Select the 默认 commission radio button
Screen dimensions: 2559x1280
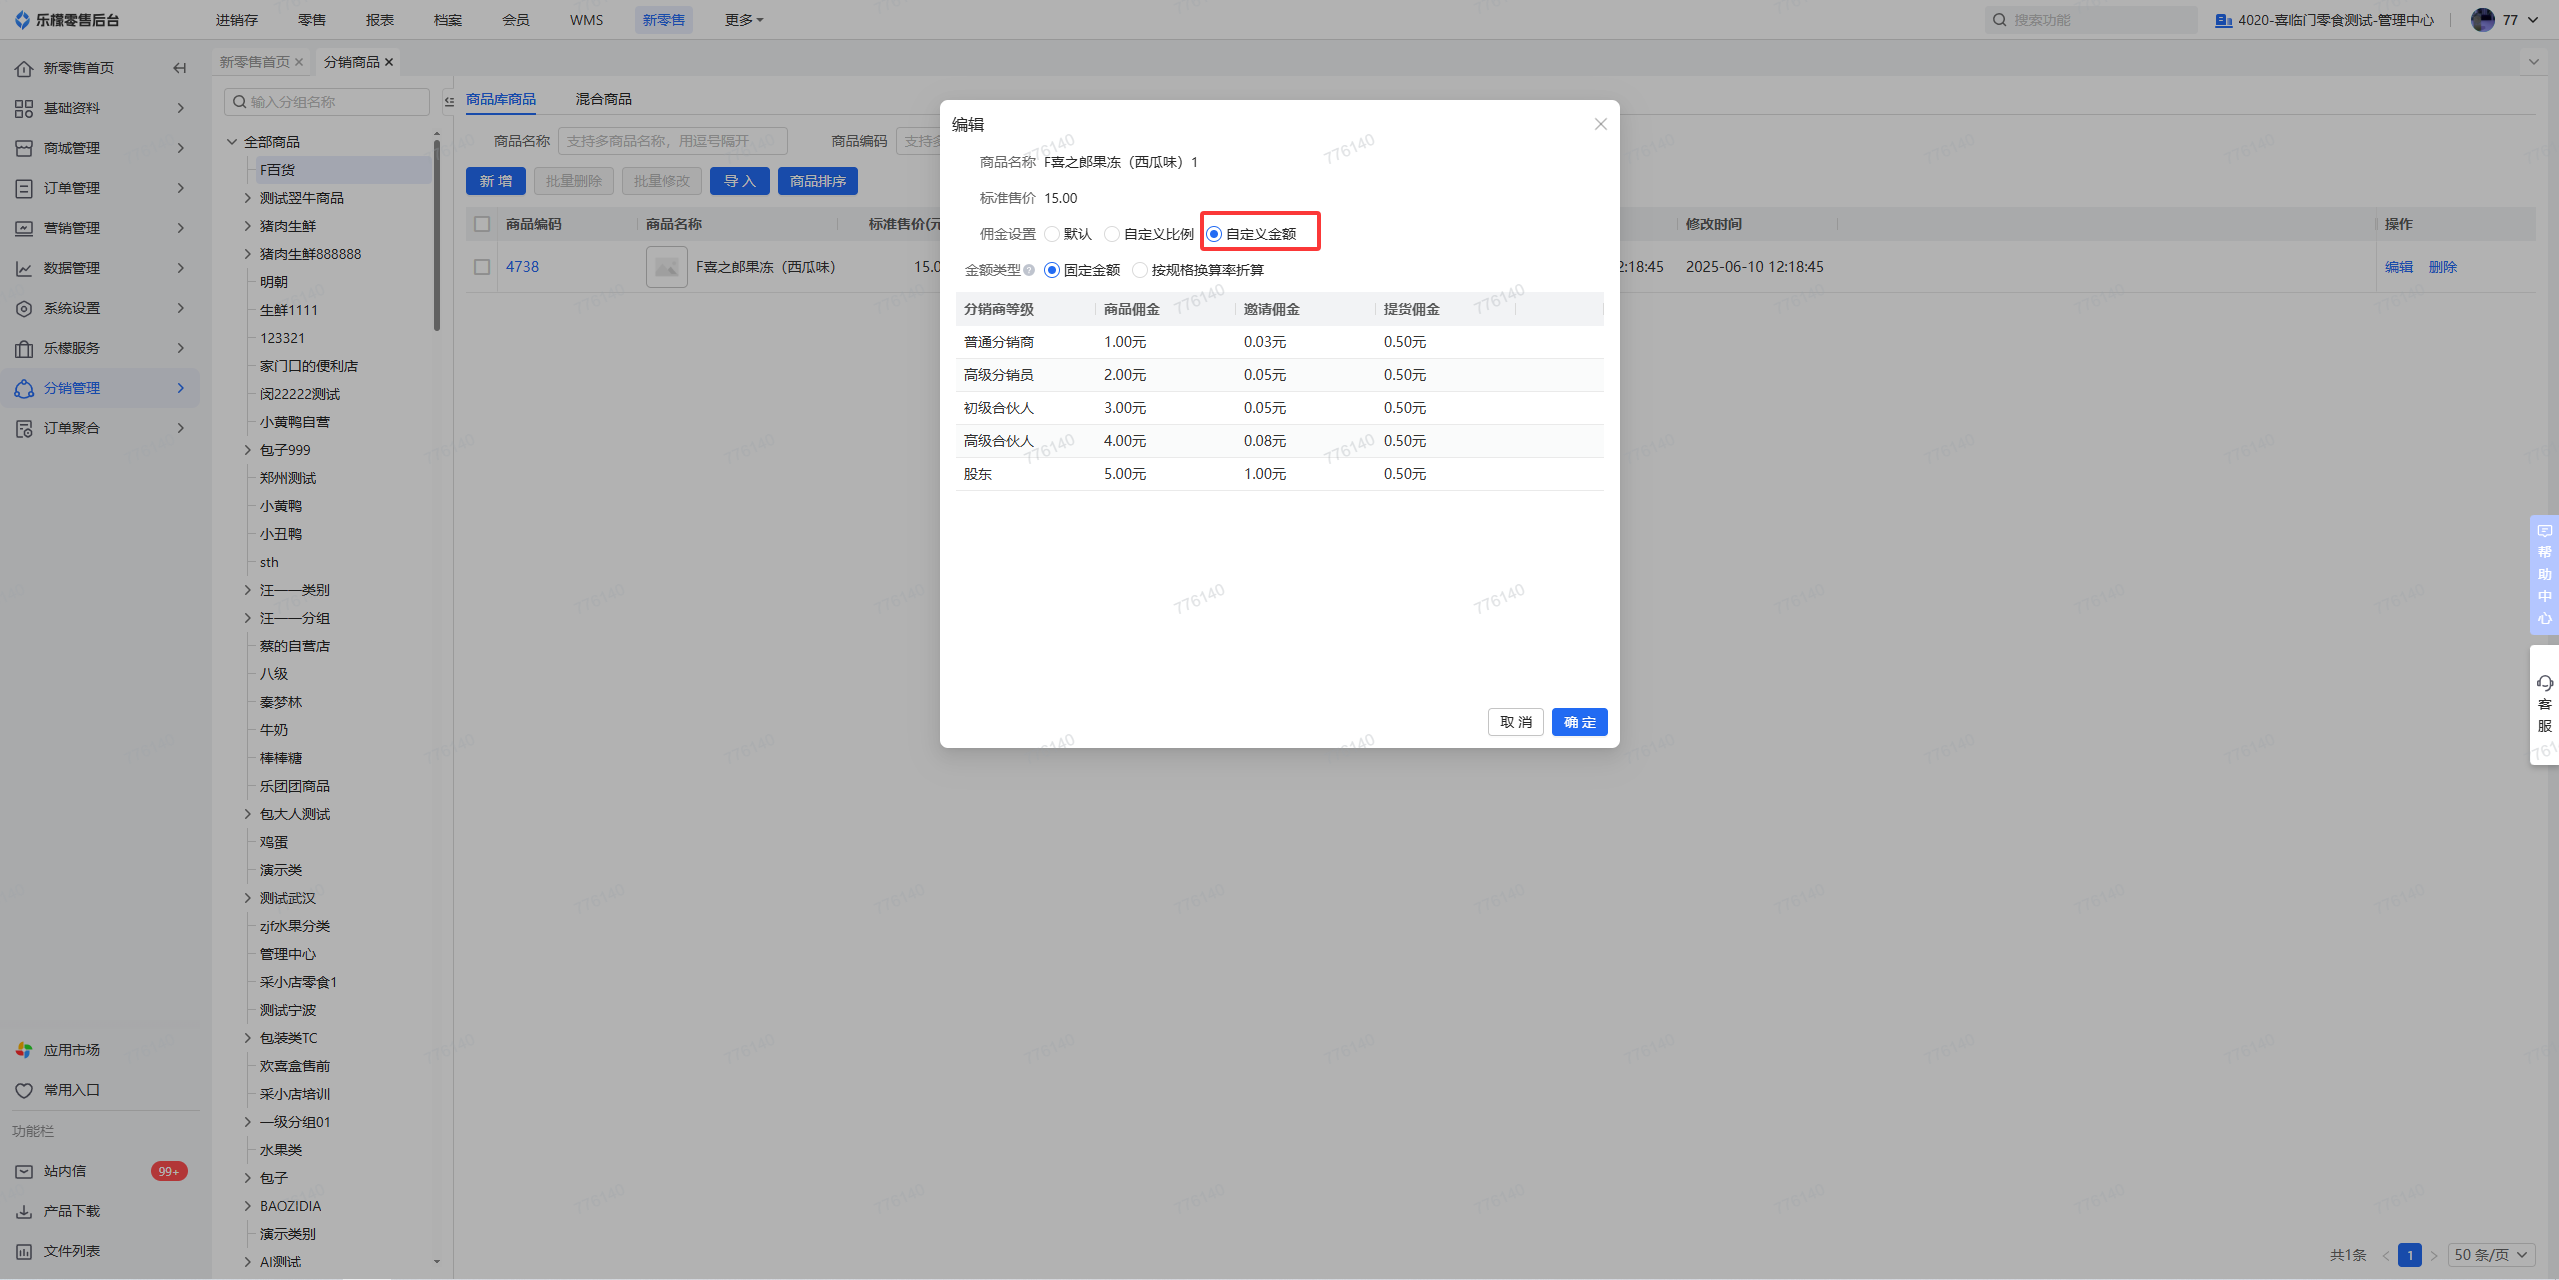1052,234
